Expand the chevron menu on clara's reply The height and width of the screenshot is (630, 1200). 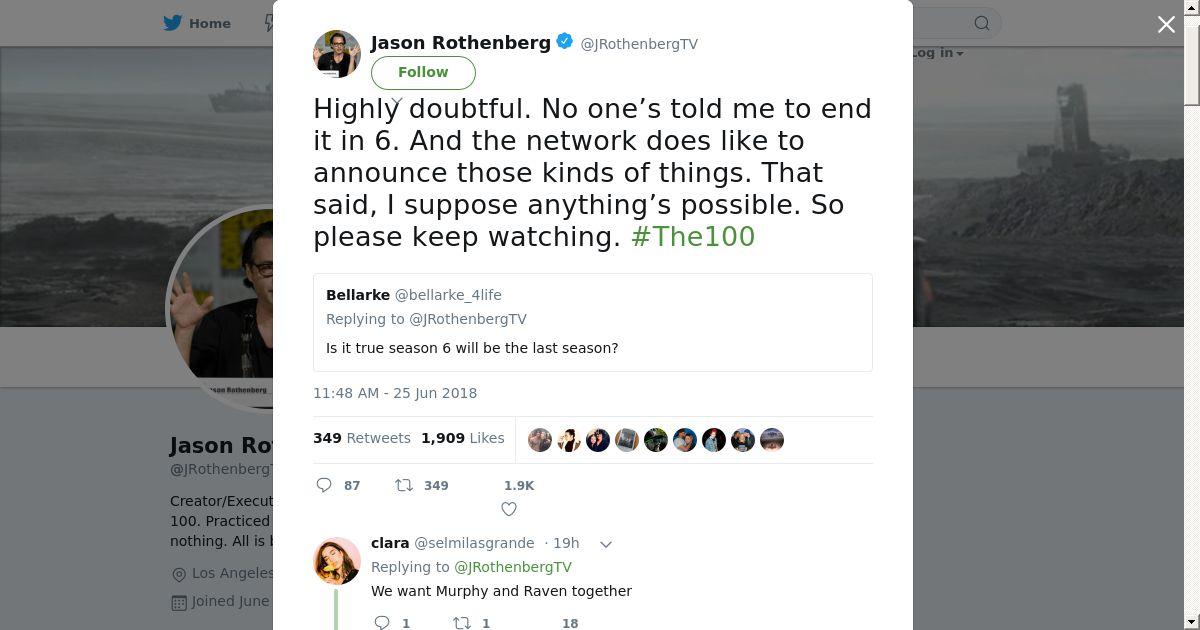(605, 544)
